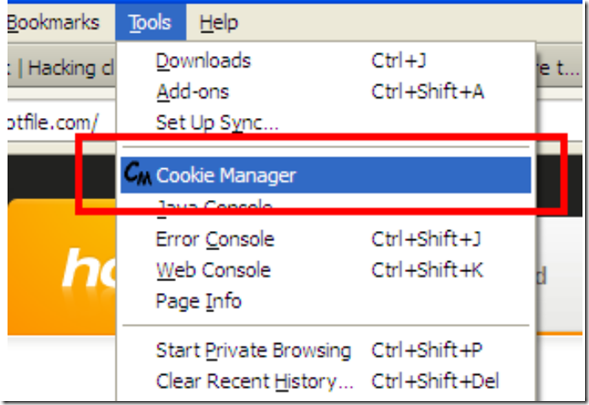Choose Start Private Browsing
589x405 pixels.
click(x=326, y=350)
